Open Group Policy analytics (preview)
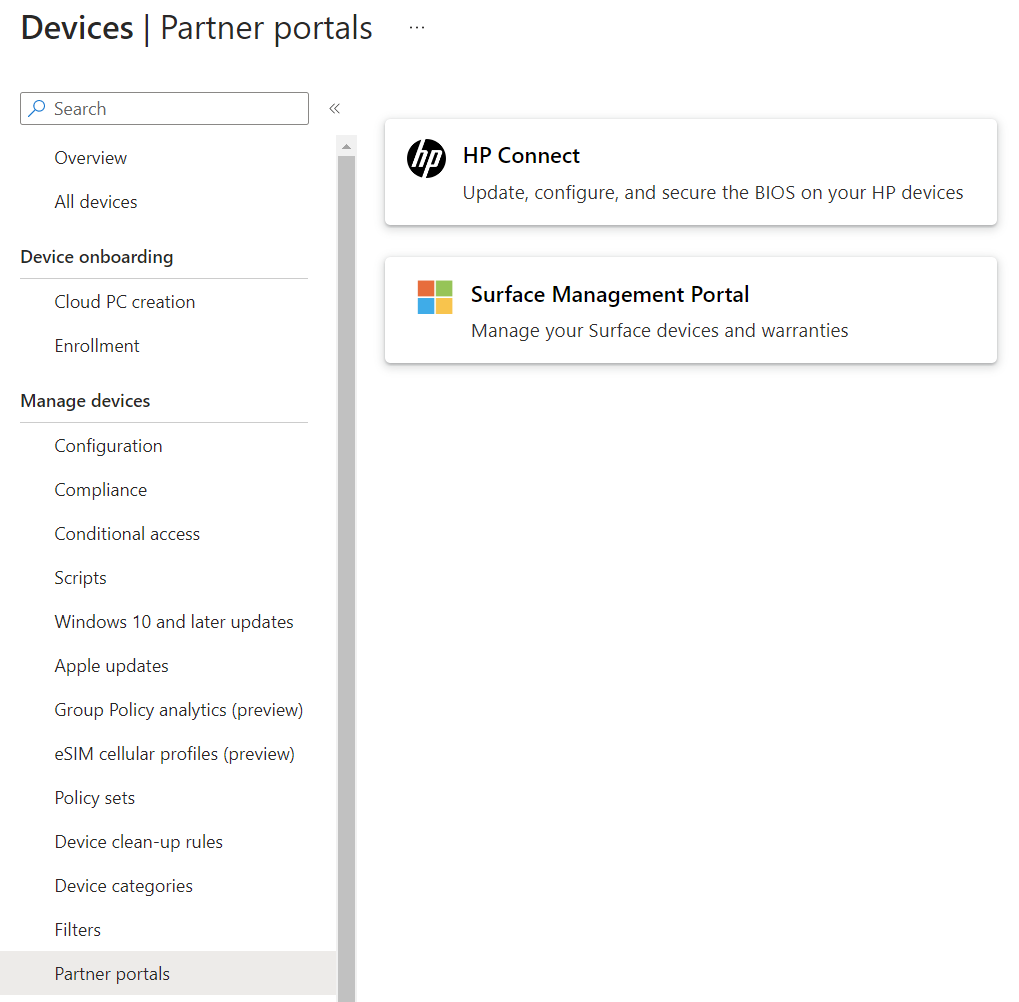Viewport: 1019px width, 1002px height. point(179,710)
